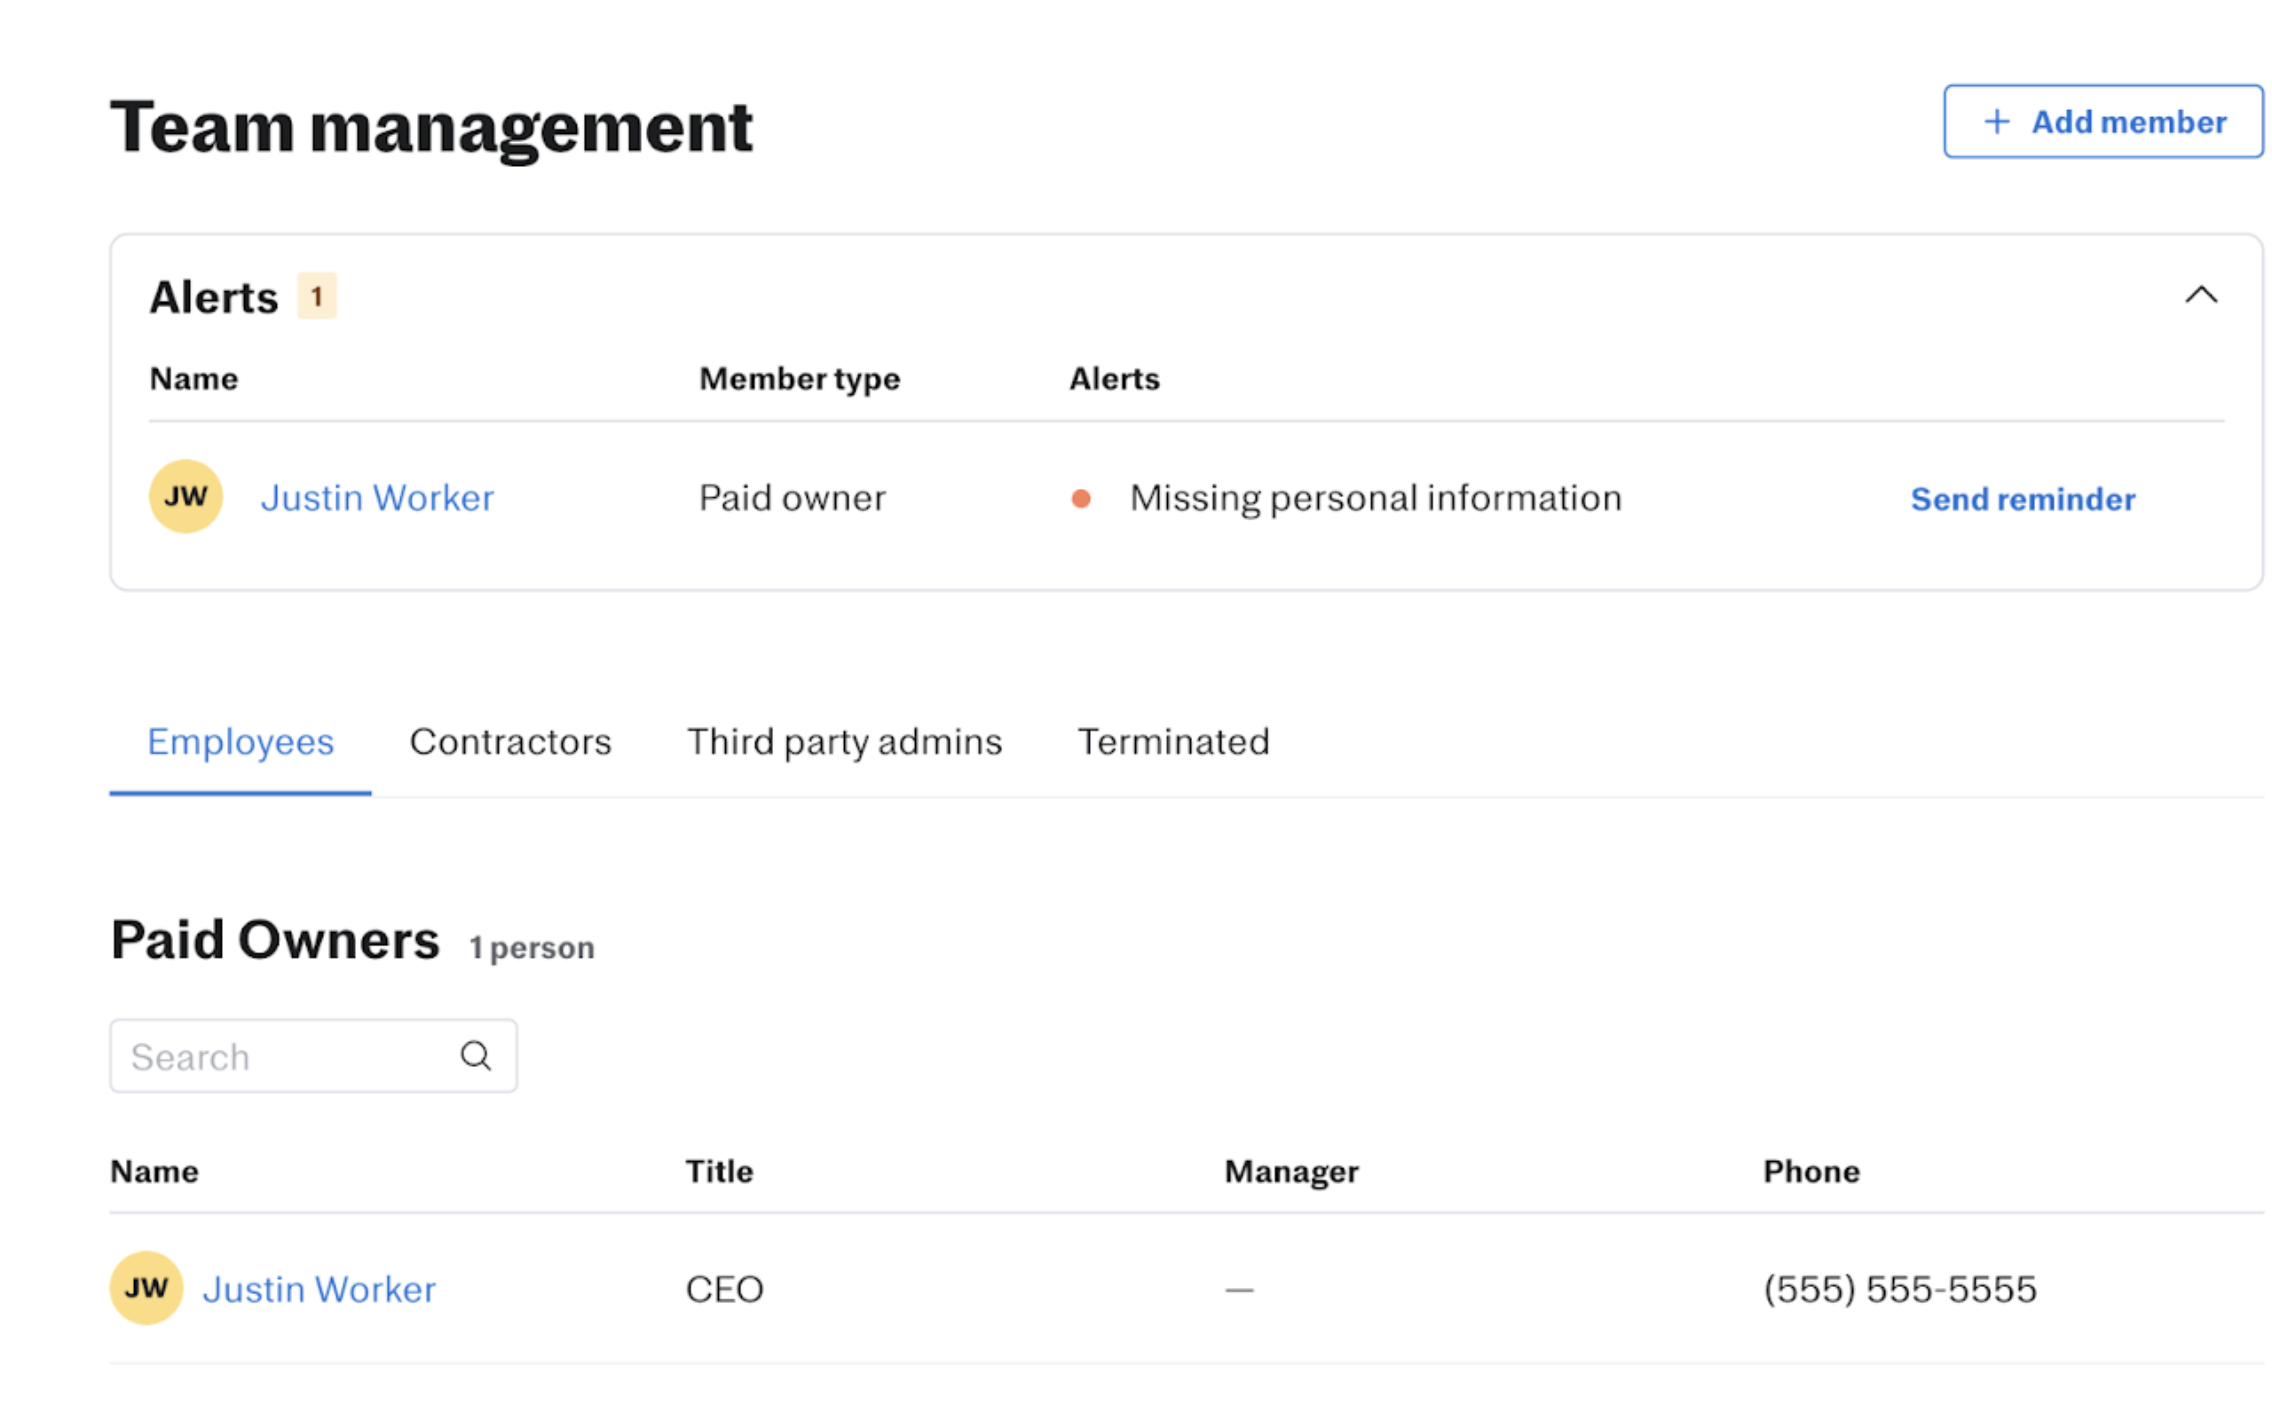Image resolution: width=2272 pixels, height=1418 pixels.
Task: Focus the Paid Owners search field
Action: [285, 1057]
